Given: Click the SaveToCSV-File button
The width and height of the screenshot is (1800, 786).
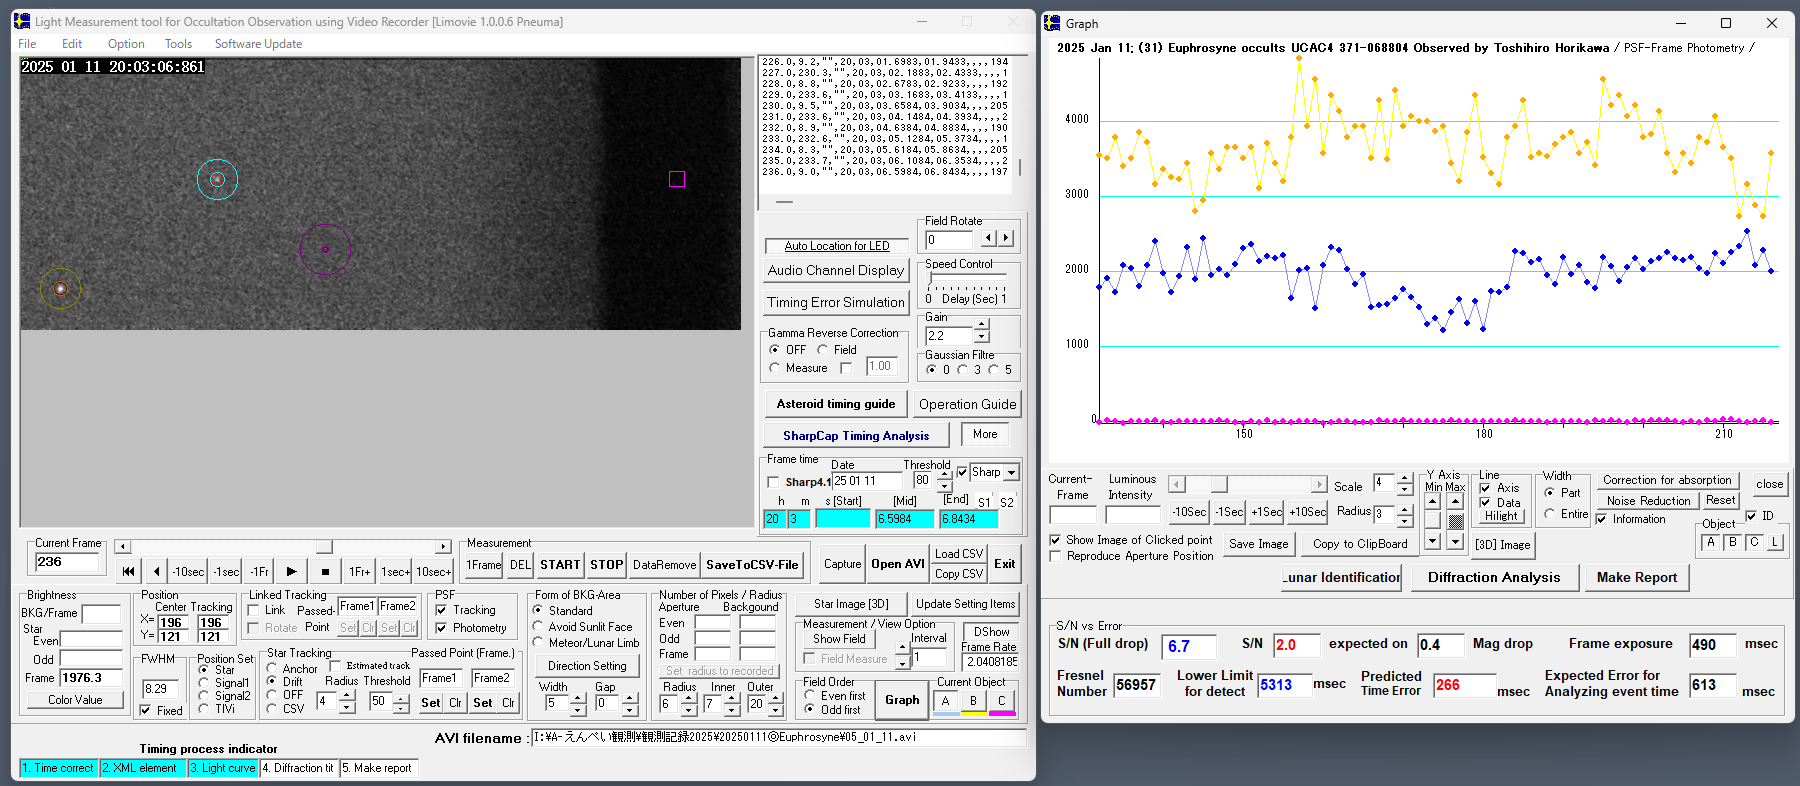Looking at the screenshot, I should click(x=751, y=565).
